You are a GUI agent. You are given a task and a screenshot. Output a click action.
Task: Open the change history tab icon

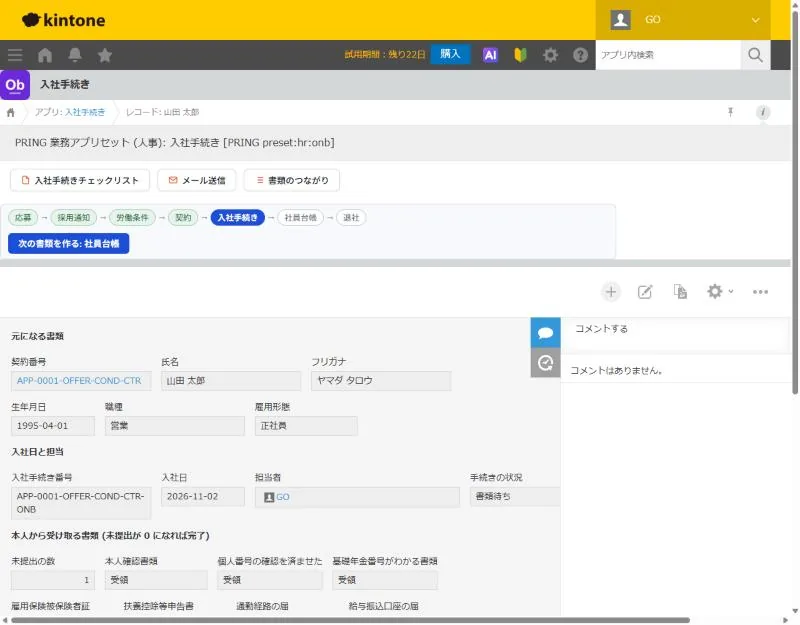[545, 363]
